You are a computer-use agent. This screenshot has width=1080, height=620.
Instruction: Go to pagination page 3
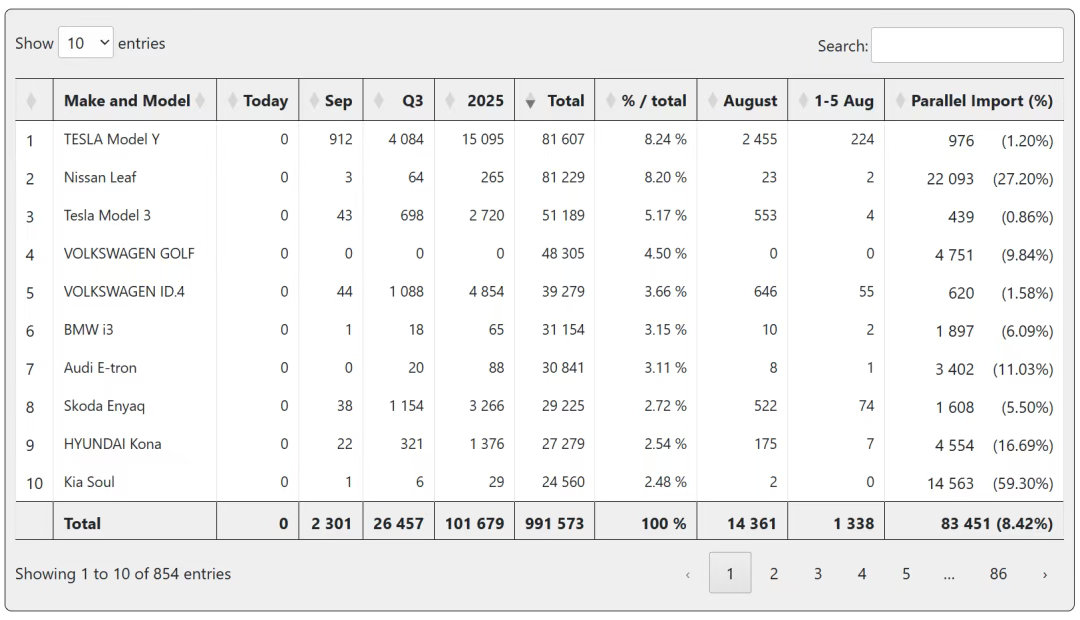click(818, 573)
